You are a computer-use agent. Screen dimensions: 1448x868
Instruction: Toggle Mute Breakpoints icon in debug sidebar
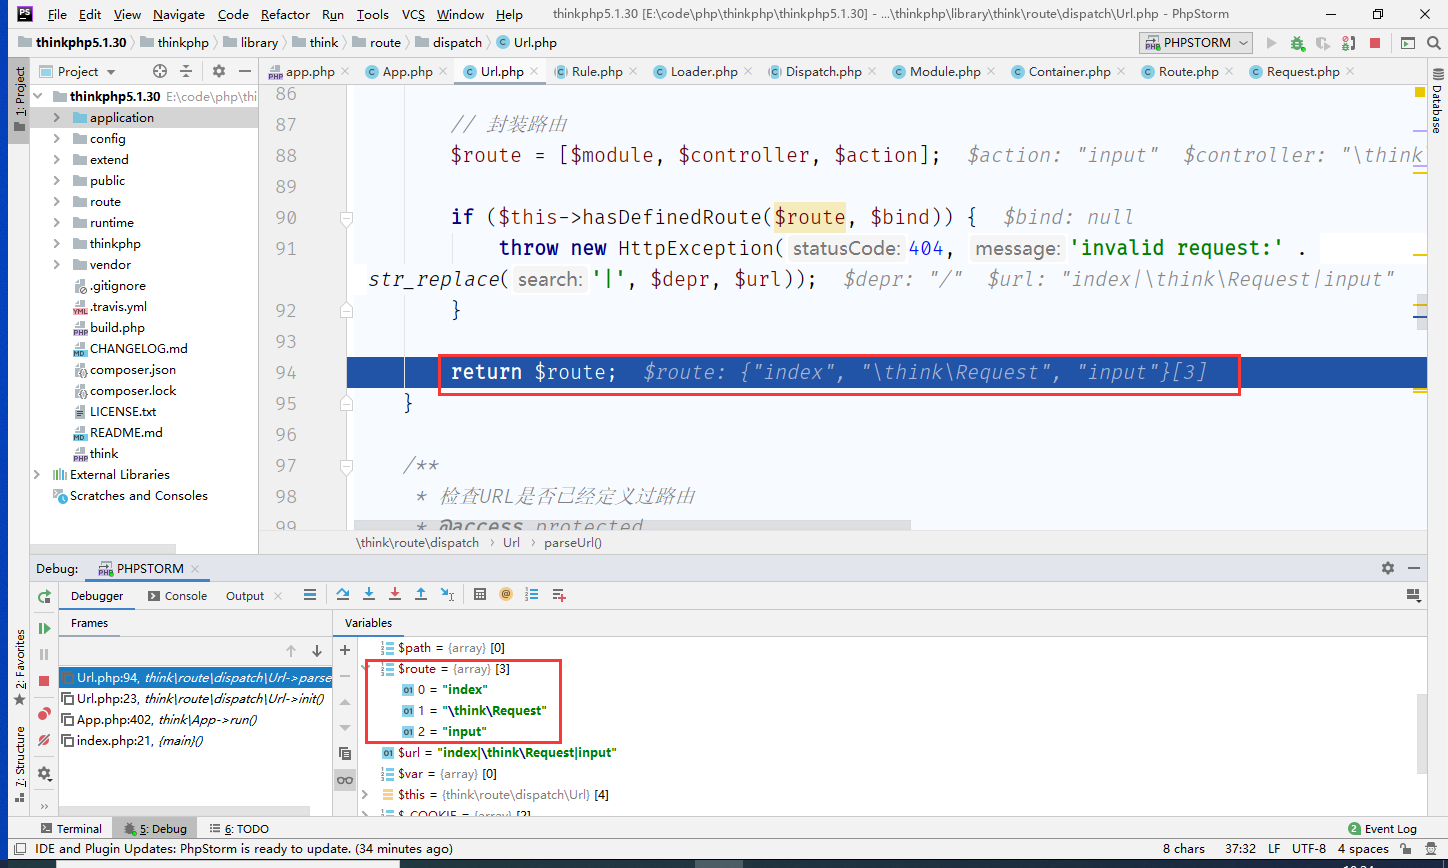tap(44, 740)
